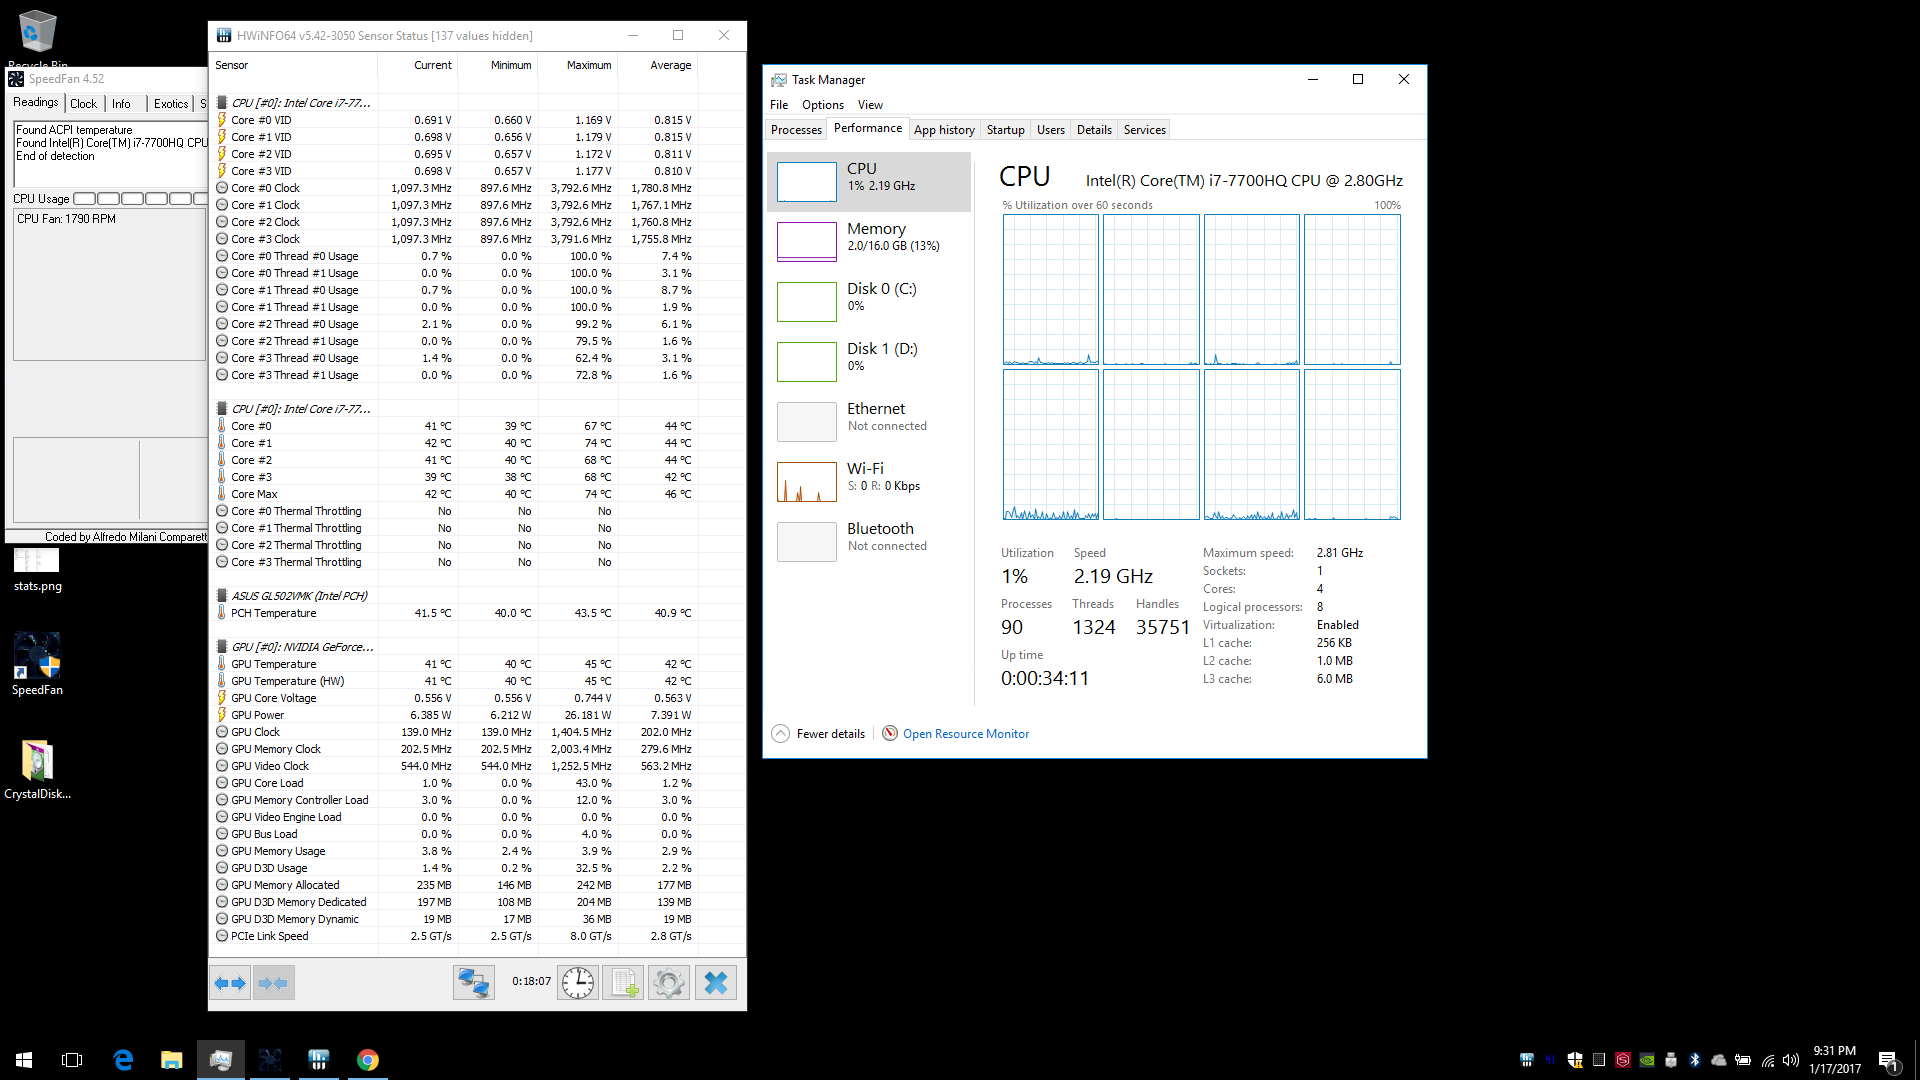
Task: Launch Microsoft Edge from taskbar
Action: point(123,1060)
